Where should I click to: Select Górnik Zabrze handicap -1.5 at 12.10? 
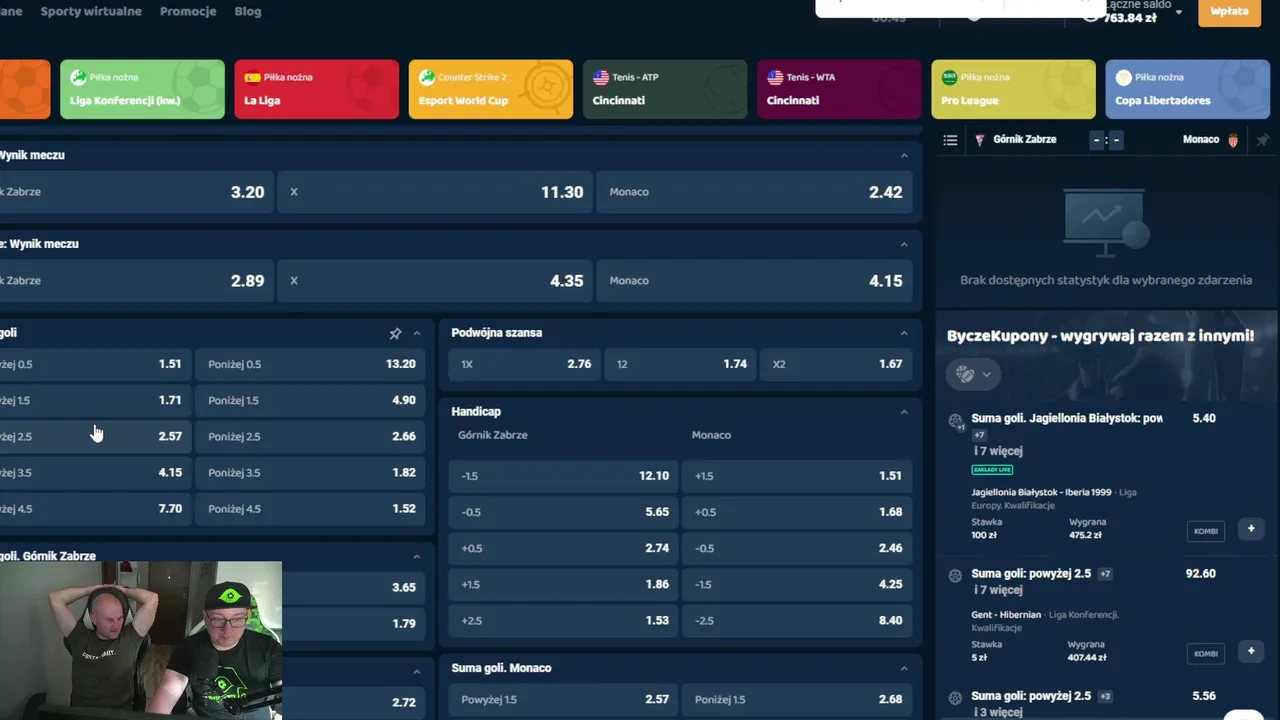point(563,476)
